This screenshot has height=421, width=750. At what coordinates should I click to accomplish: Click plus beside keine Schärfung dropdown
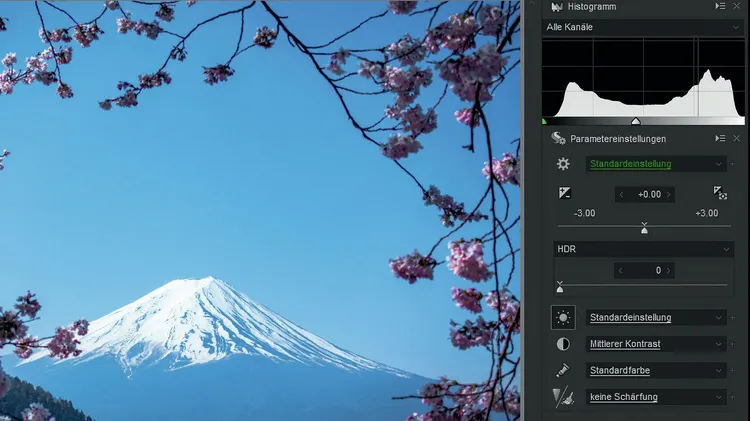pos(732,397)
